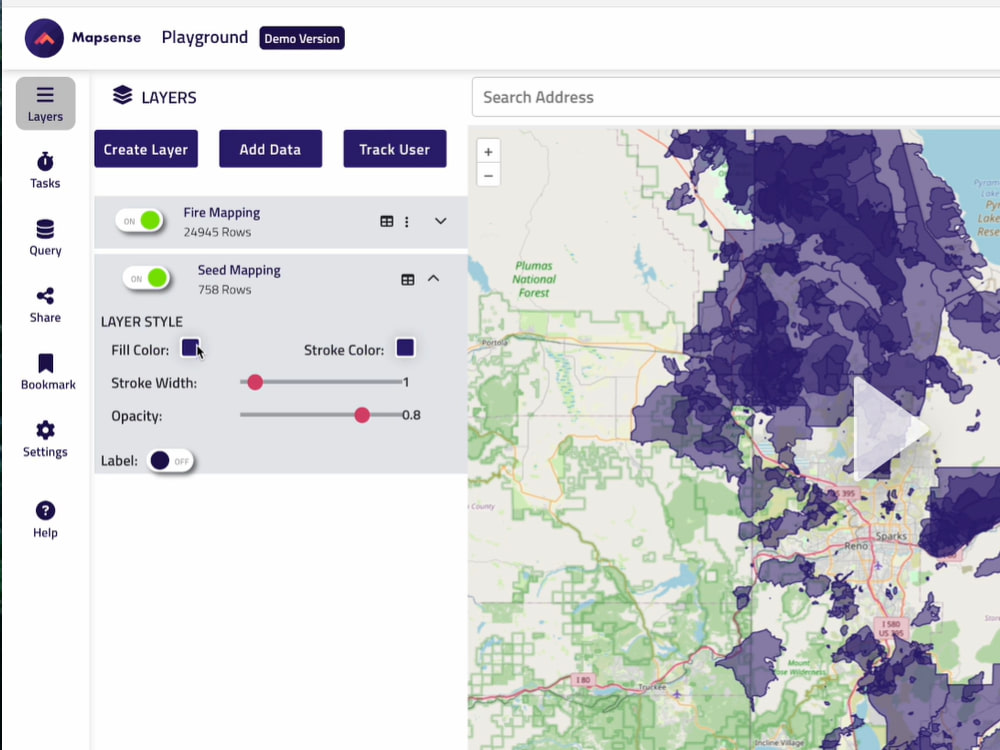Open the Help section
Image resolution: width=1000 pixels, height=750 pixels.
45,520
